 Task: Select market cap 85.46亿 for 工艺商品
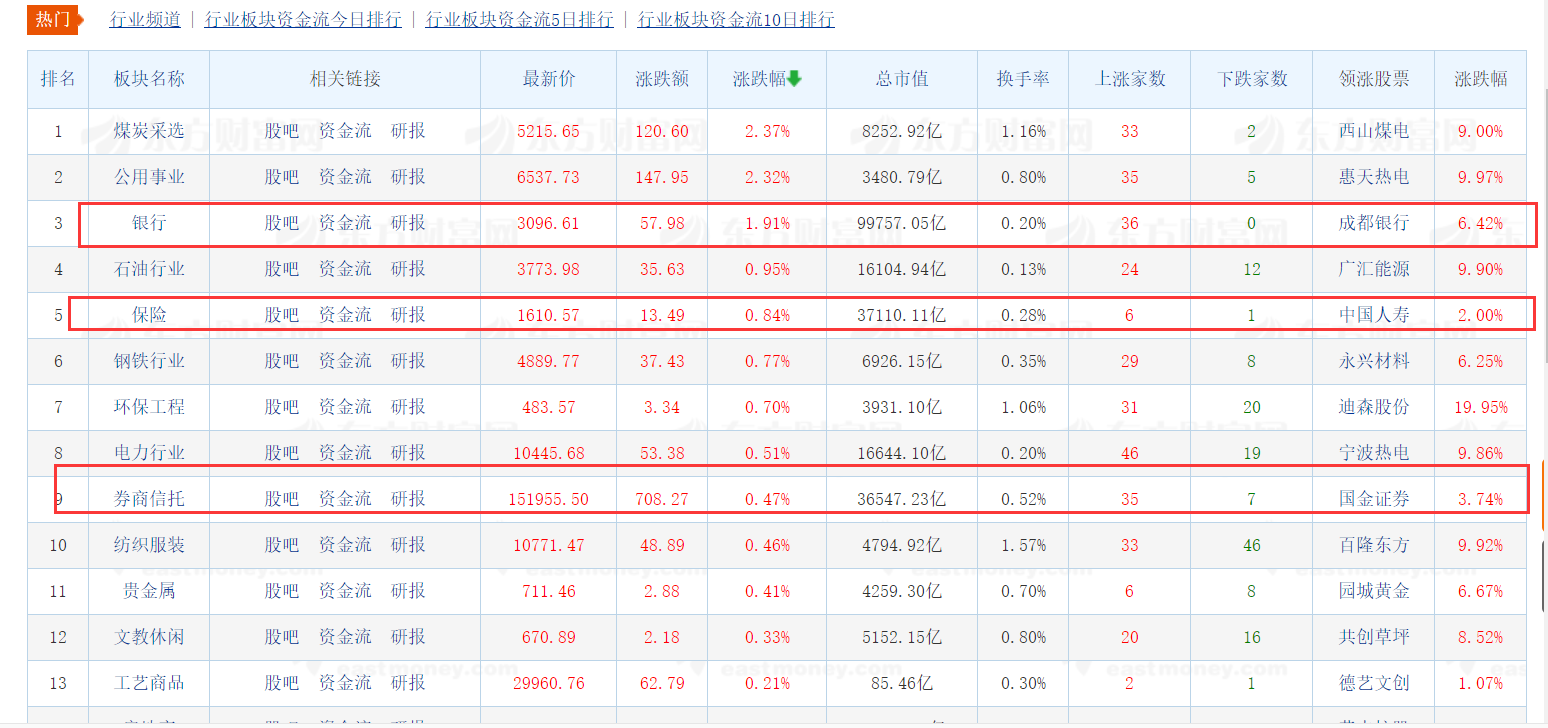[x=902, y=683]
